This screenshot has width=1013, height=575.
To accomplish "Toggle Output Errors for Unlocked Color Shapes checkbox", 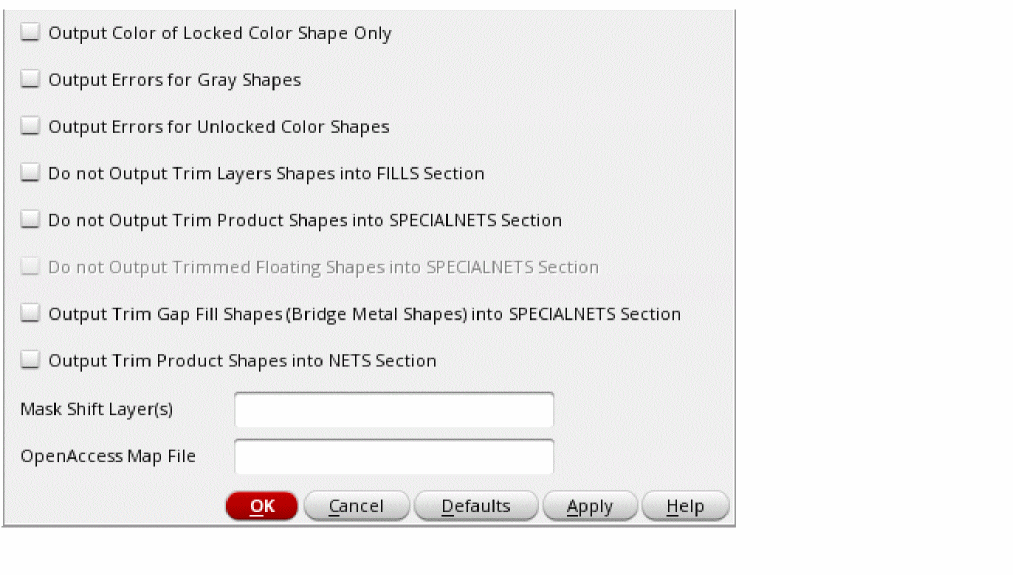I will click(x=31, y=127).
